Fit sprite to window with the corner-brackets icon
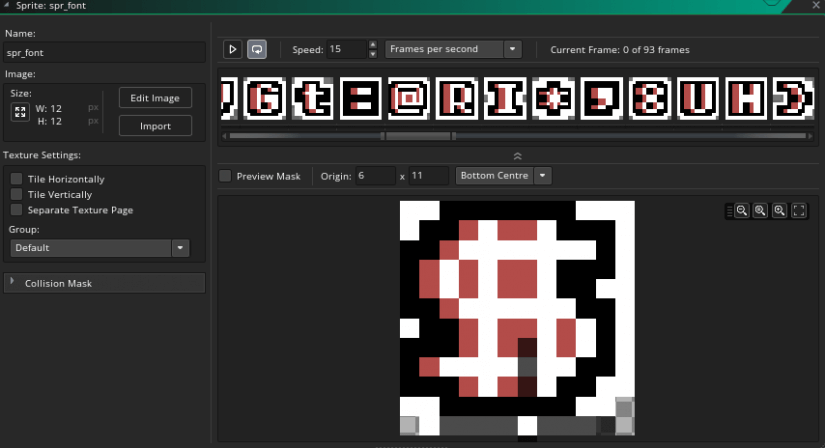This screenshot has width=825, height=448. (799, 211)
